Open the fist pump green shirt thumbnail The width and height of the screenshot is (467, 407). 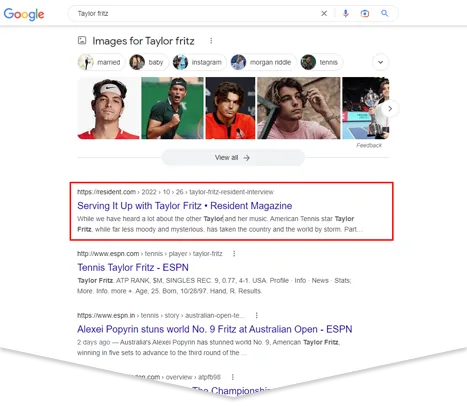[172, 108]
